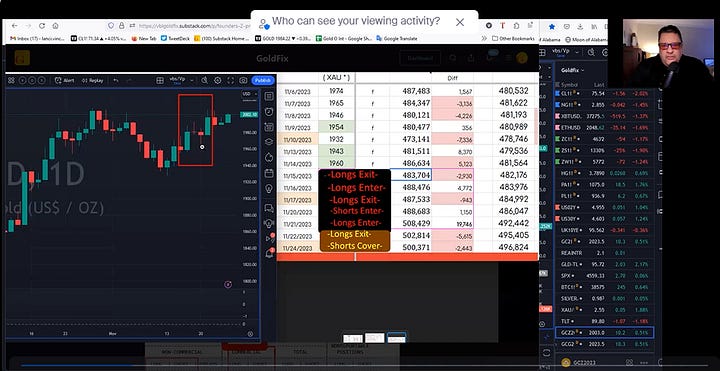Image resolution: width=720 pixels, height=371 pixels.
Task: Open the data window layers sidebar icon
Action: [269, 142]
